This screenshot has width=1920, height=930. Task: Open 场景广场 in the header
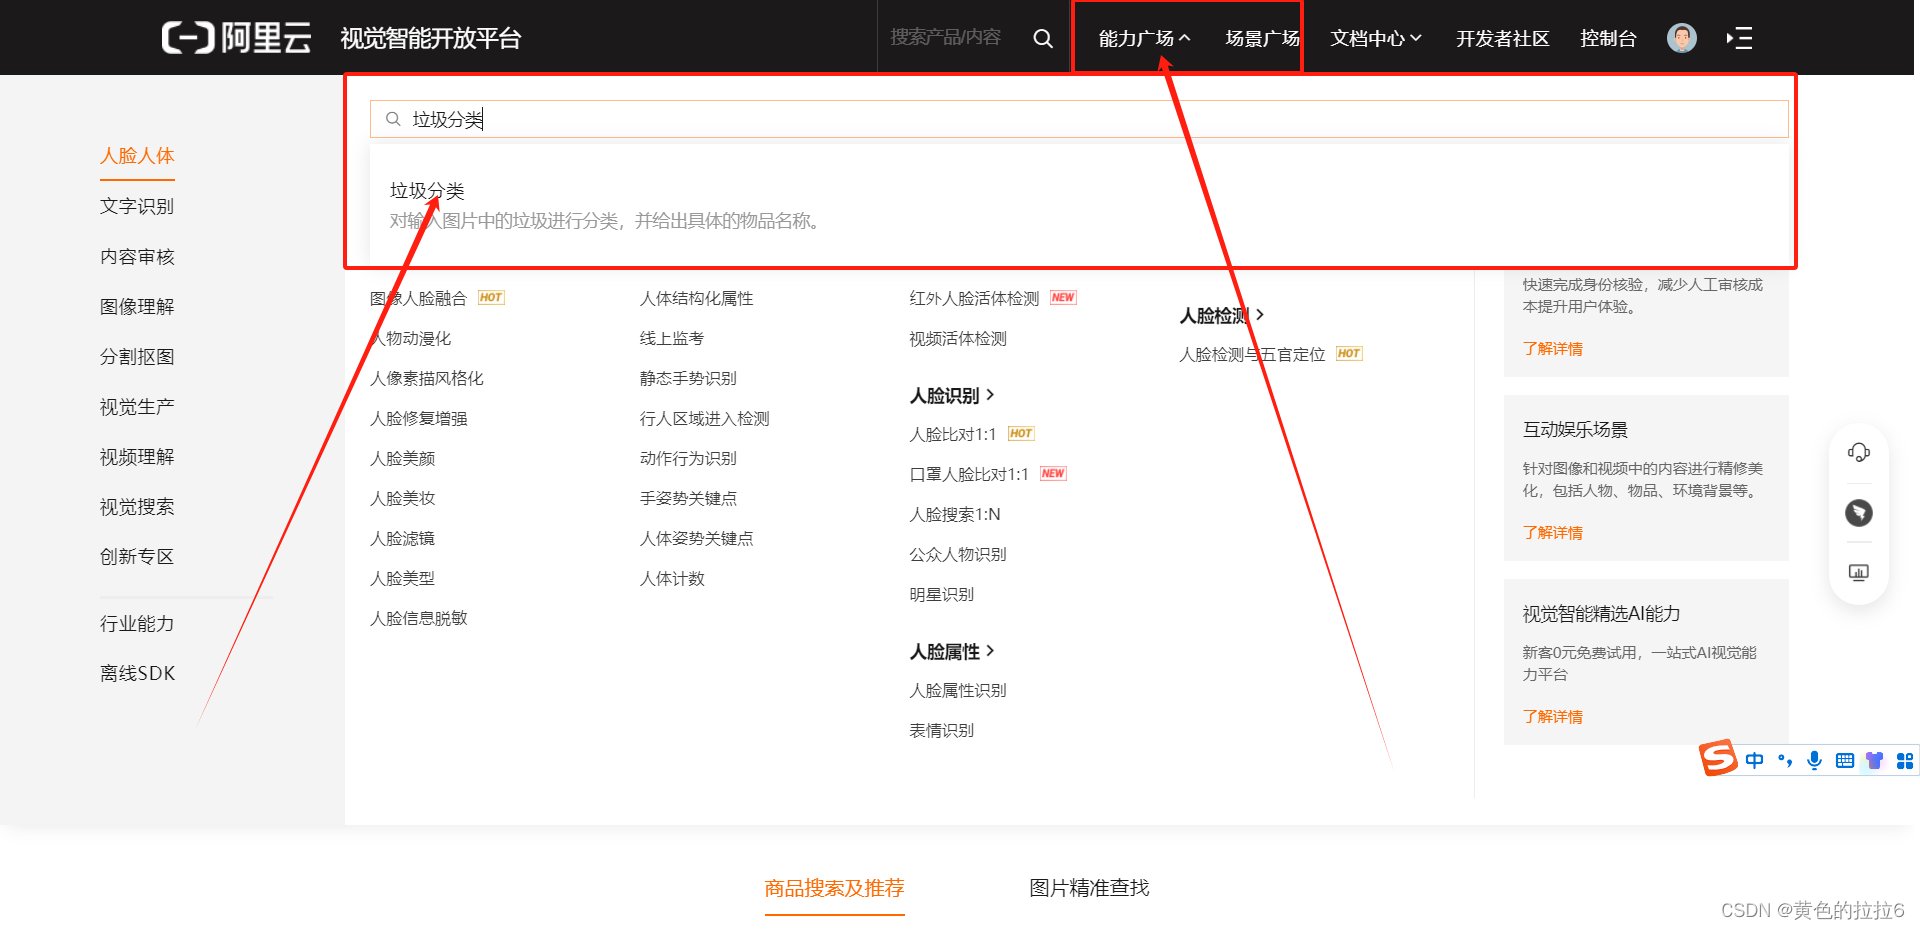(x=1262, y=38)
